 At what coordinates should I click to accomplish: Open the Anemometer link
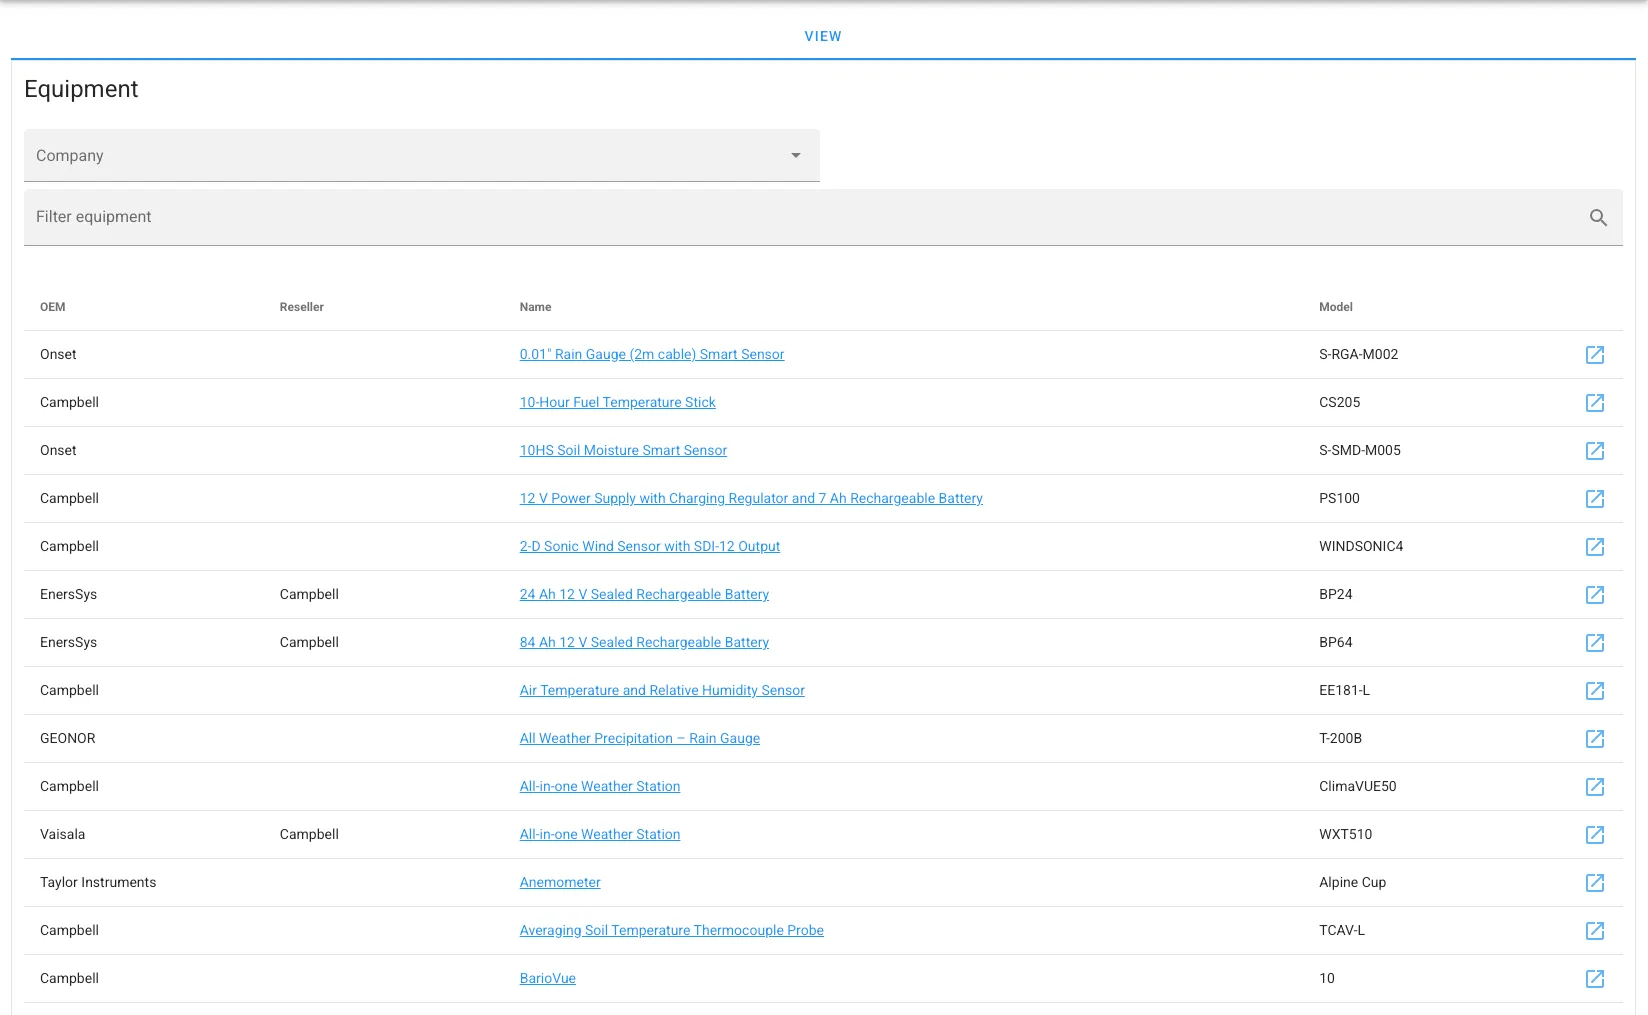click(560, 882)
